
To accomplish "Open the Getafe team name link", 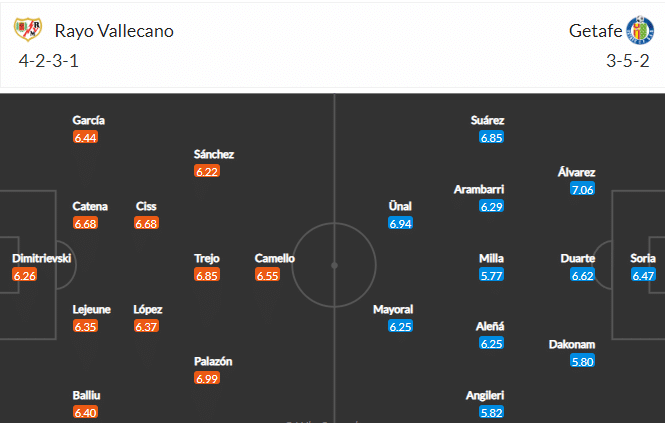I will coord(595,31).
